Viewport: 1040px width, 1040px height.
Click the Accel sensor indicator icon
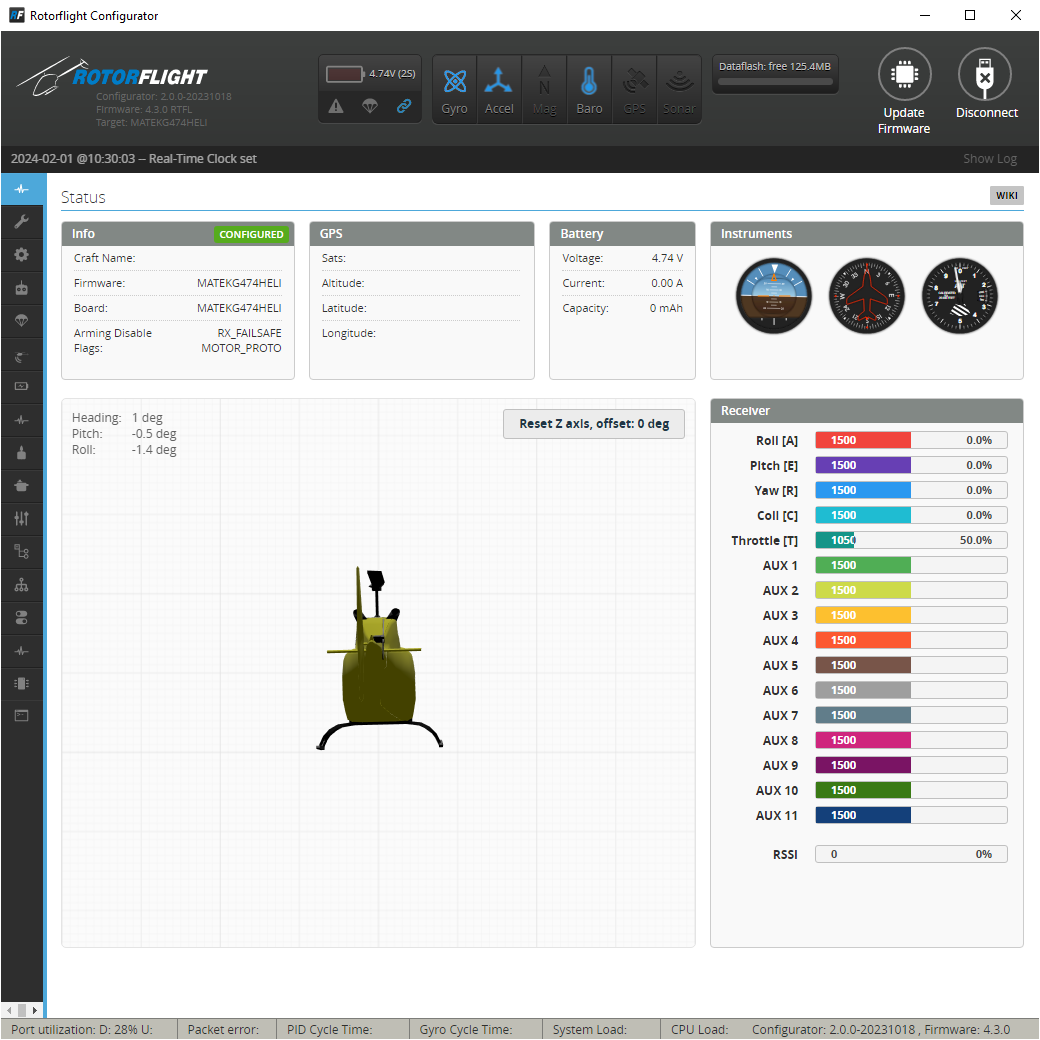[x=499, y=89]
